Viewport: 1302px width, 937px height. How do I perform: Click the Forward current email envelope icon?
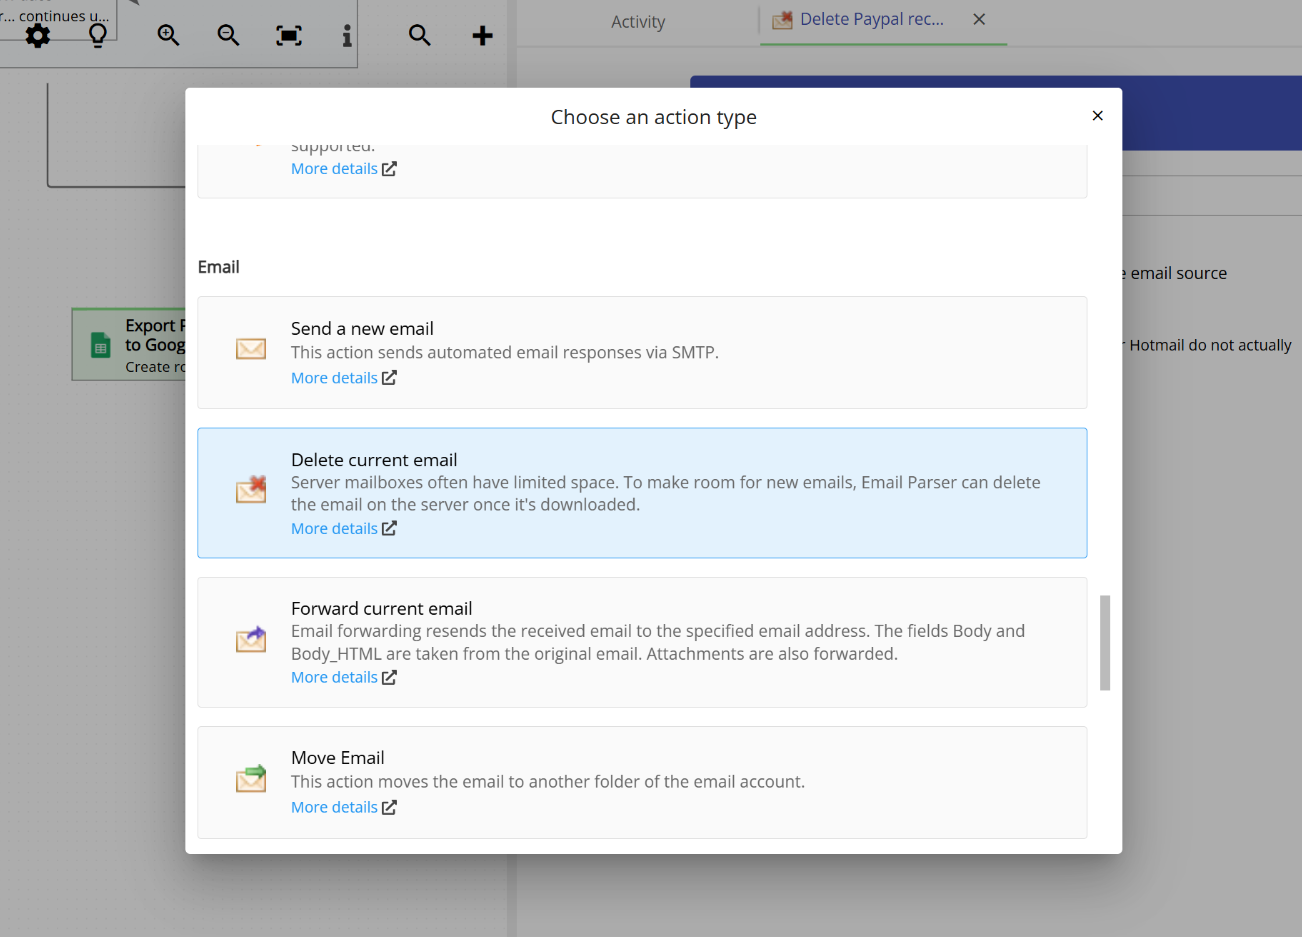(249, 639)
